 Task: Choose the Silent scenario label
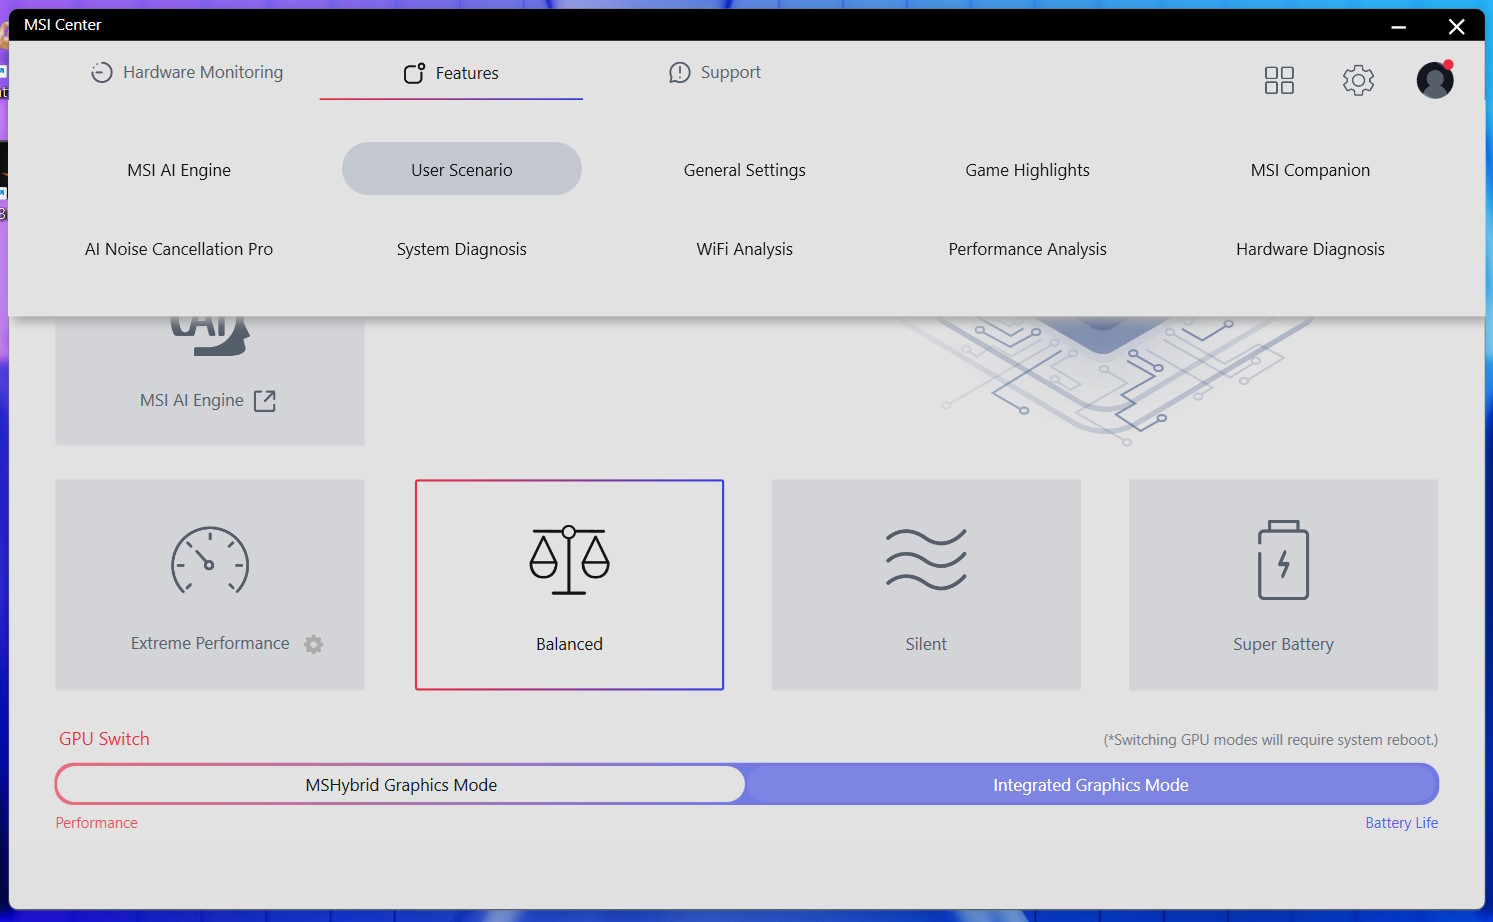pos(926,644)
